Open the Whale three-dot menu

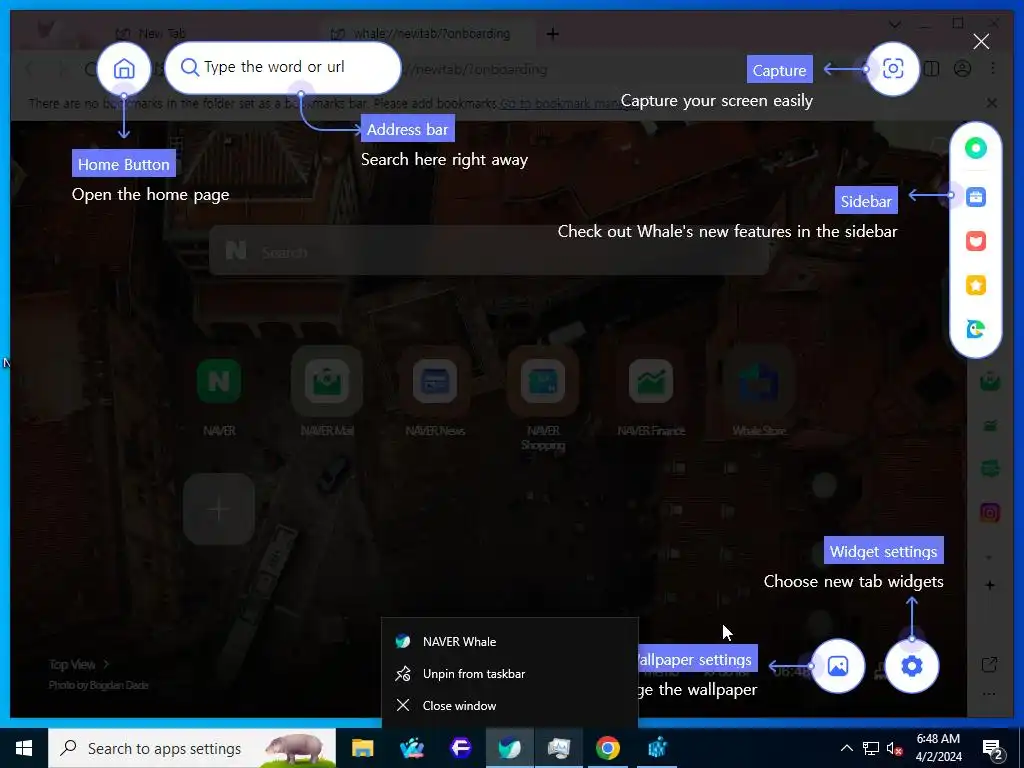click(x=993, y=69)
